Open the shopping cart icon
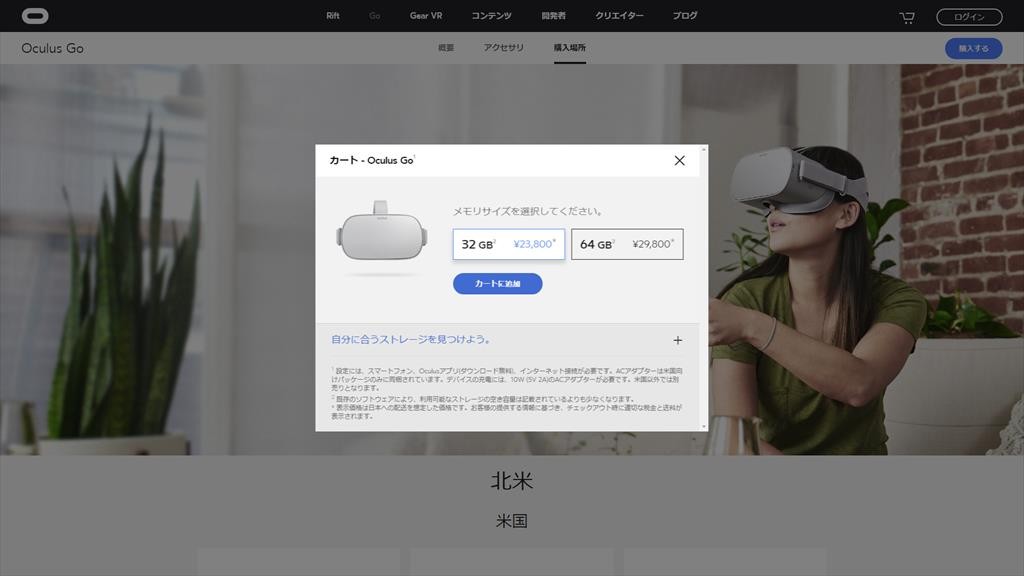 point(906,17)
